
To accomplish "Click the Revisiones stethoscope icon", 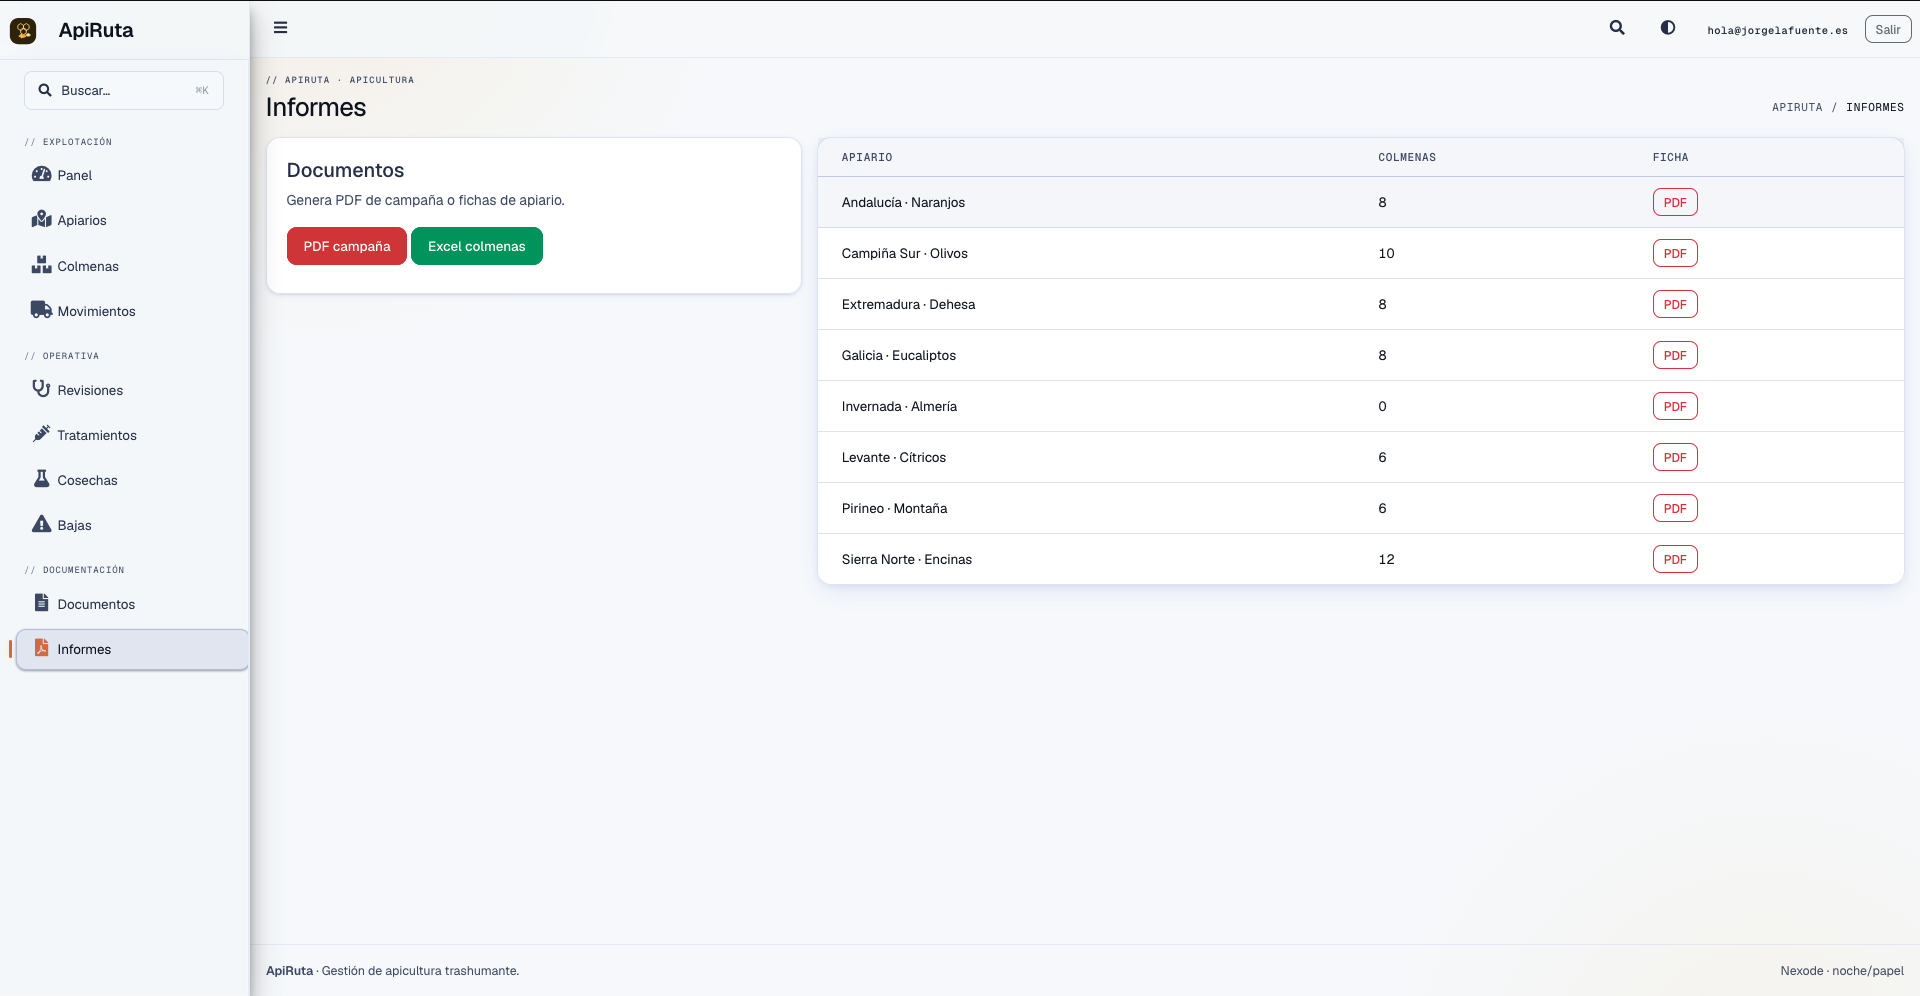I will tap(41, 389).
